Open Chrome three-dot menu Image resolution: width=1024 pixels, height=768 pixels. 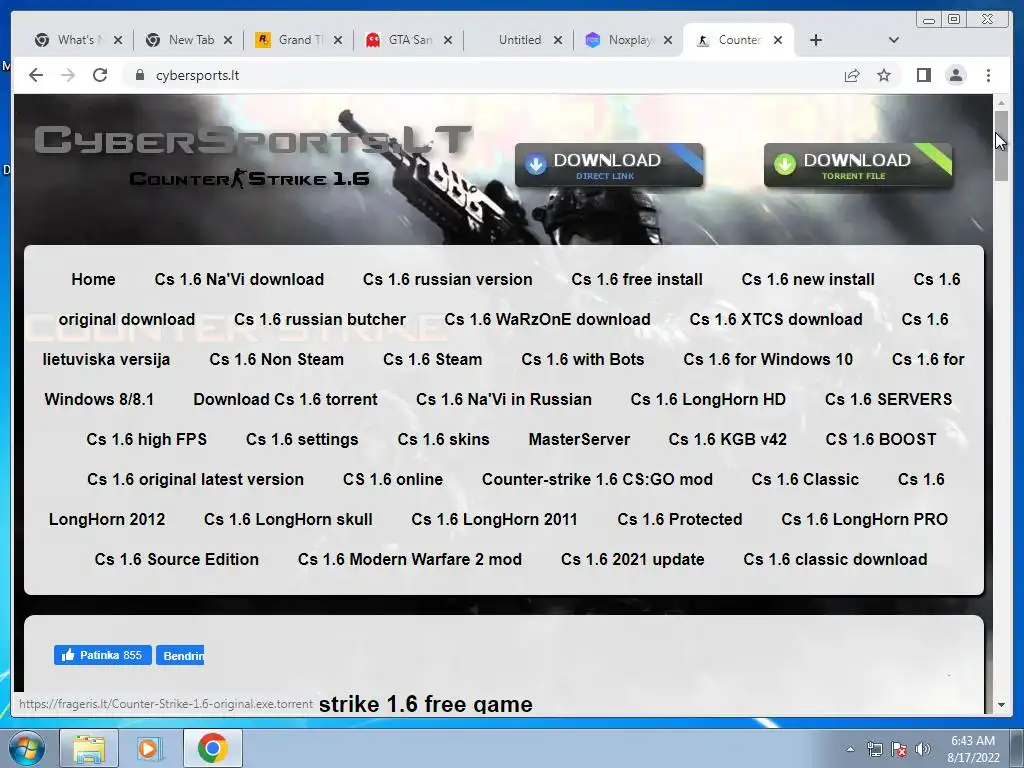[988, 75]
